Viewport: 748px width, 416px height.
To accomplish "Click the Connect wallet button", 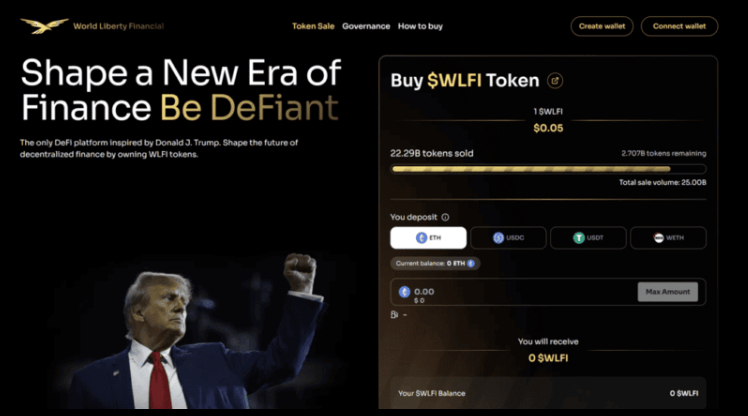I will [x=679, y=26].
